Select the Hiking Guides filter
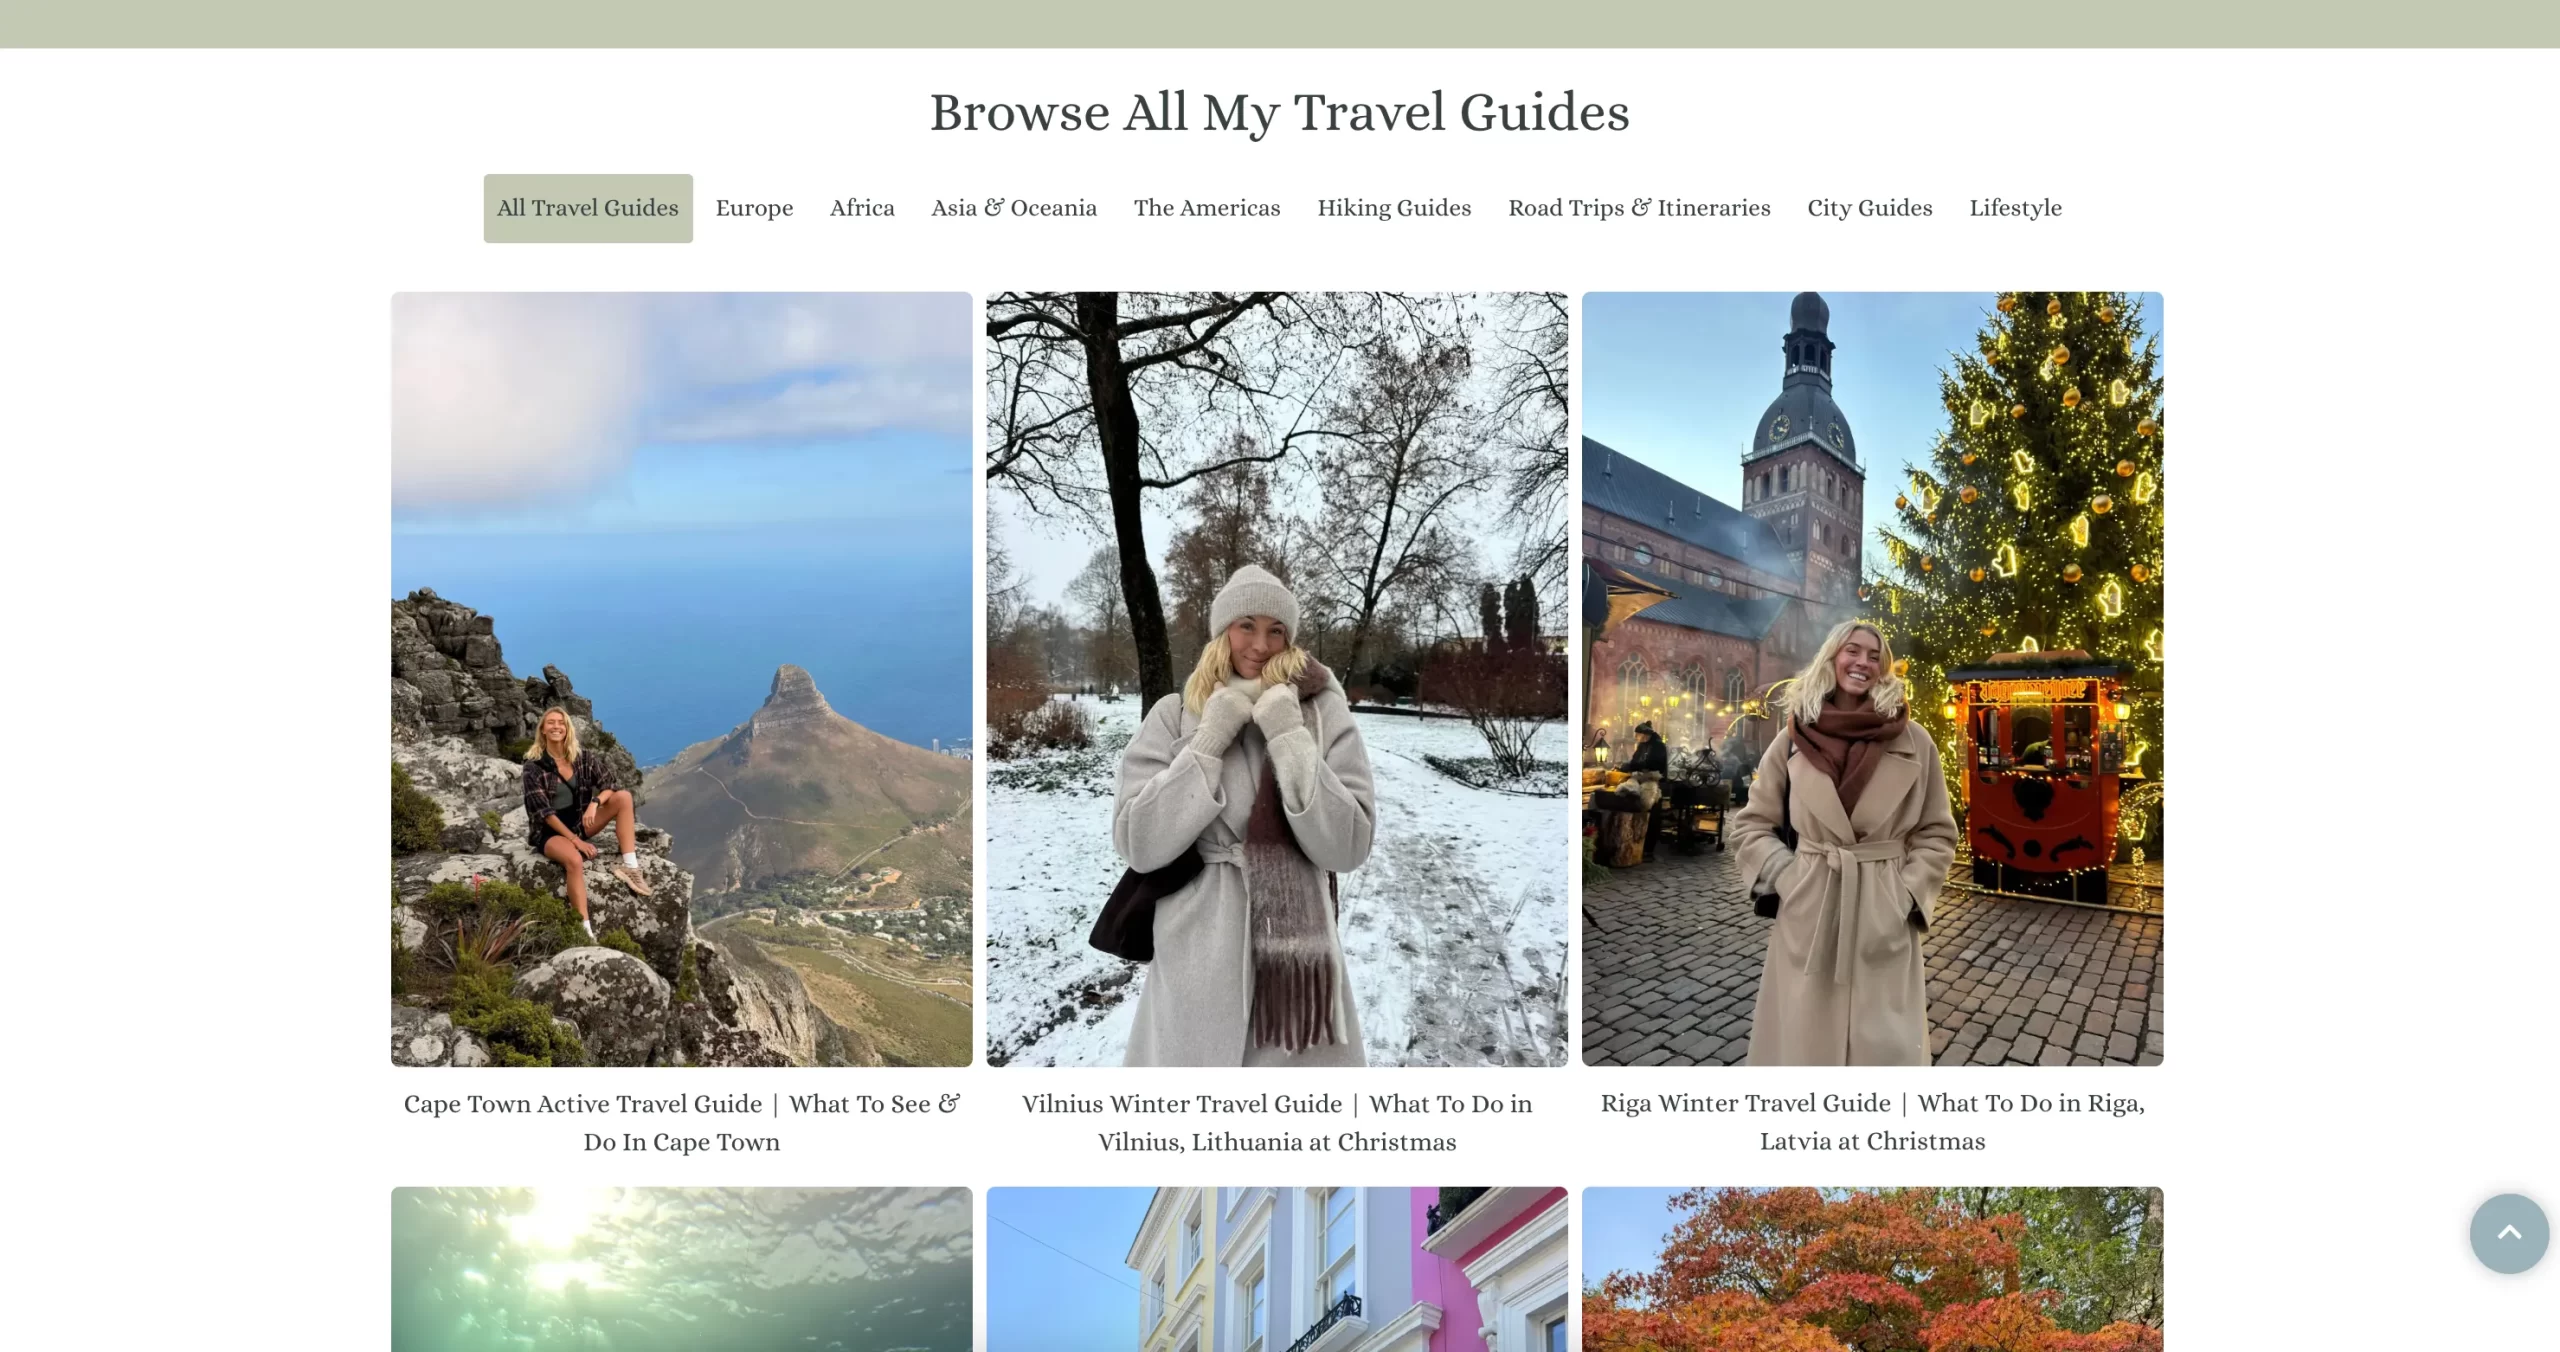This screenshot has width=2560, height=1352. [x=1394, y=208]
